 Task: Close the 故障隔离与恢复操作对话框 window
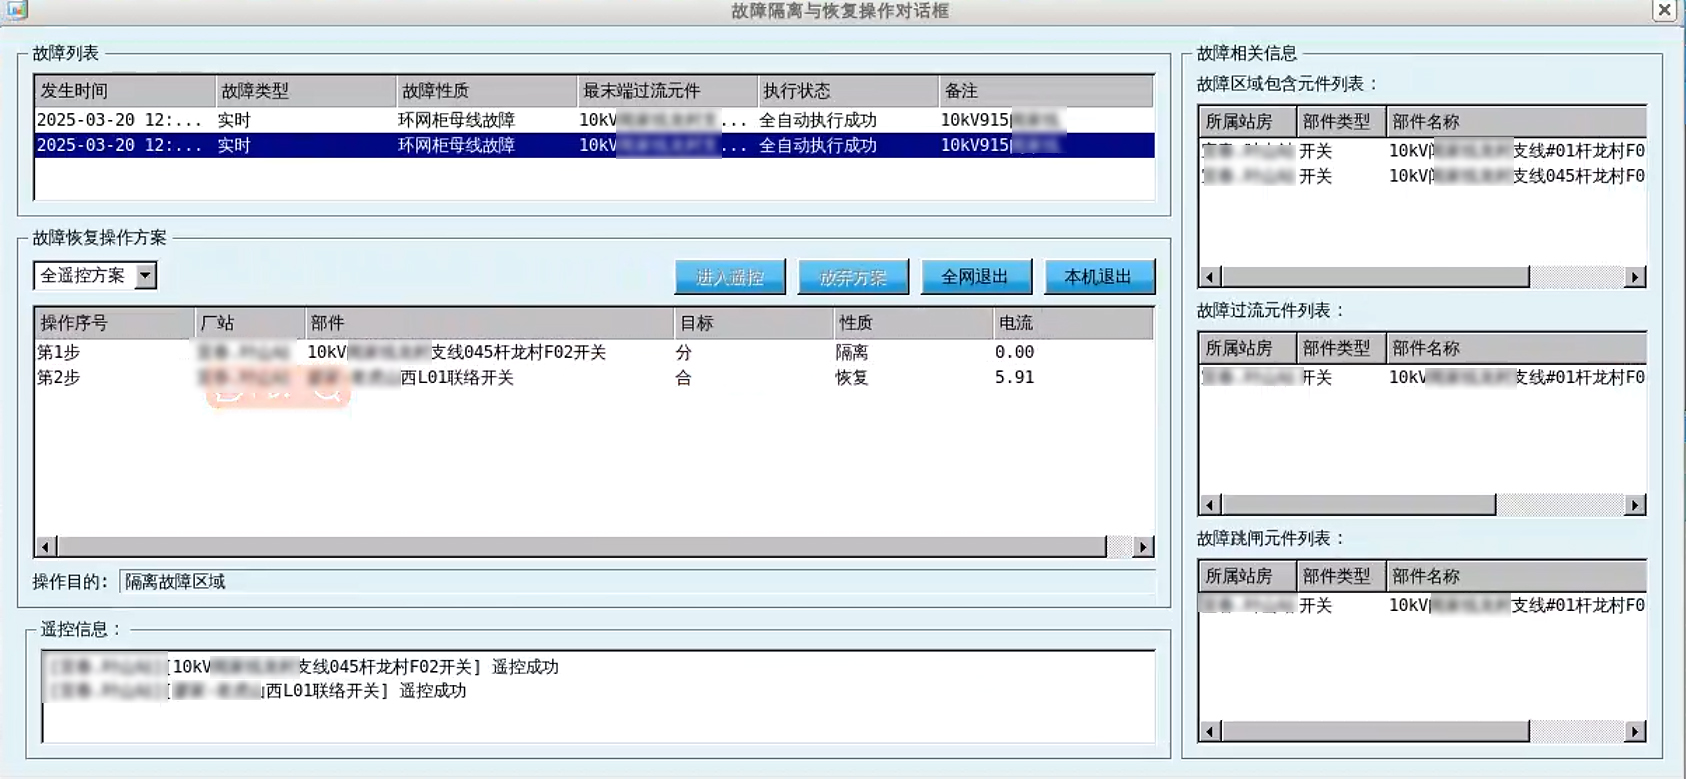click(1664, 11)
